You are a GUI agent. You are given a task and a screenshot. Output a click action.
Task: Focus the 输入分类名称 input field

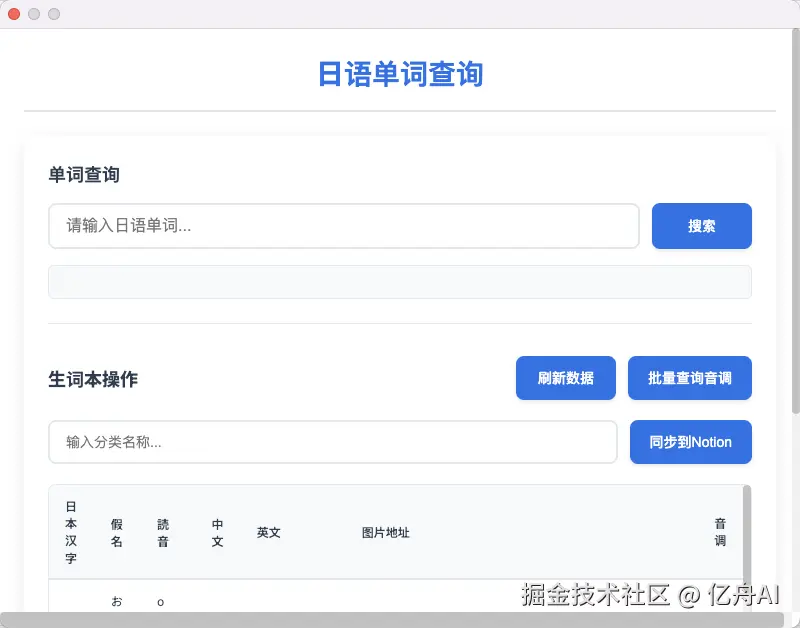(333, 442)
